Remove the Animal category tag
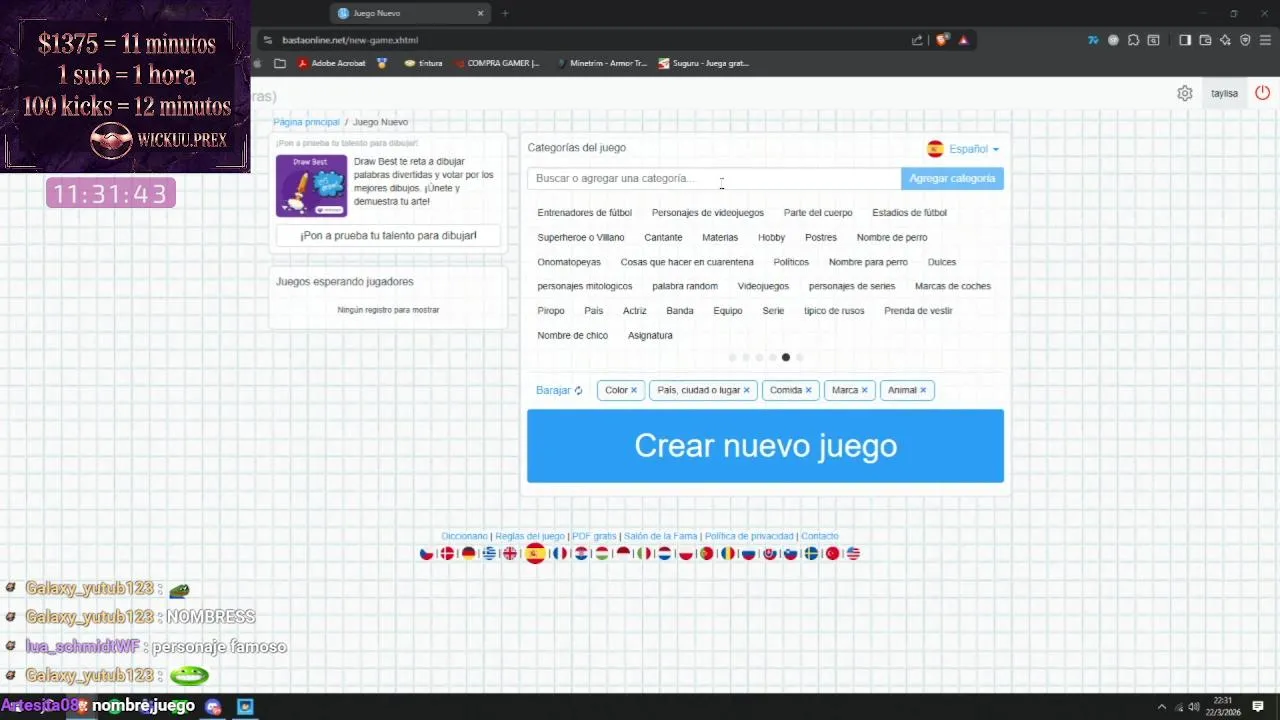 point(923,390)
